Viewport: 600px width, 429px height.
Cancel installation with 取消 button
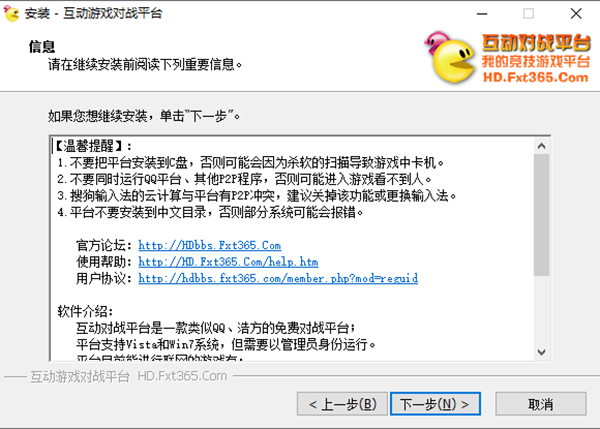(541, 404)
